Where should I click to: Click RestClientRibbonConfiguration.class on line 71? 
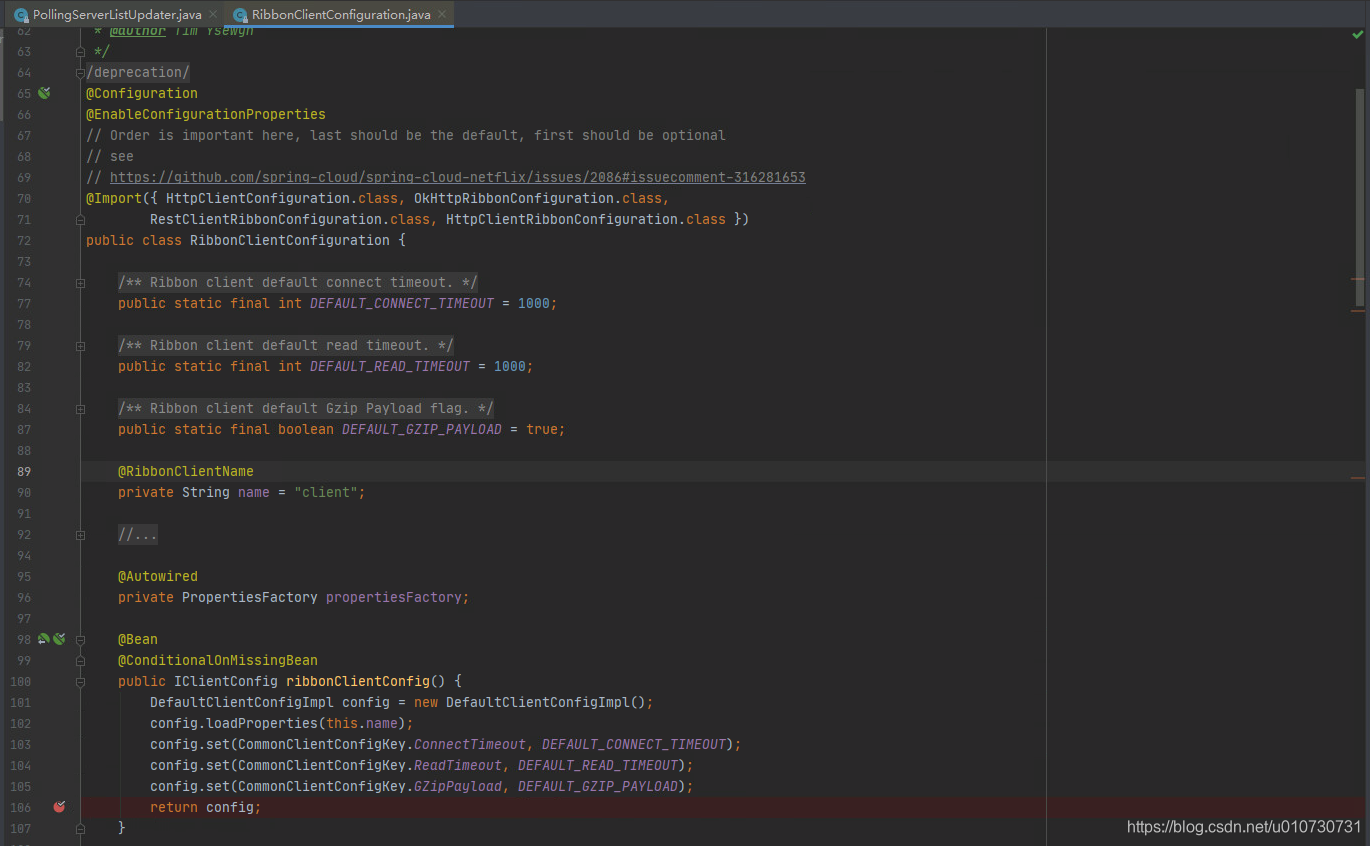tap(290, 219)
